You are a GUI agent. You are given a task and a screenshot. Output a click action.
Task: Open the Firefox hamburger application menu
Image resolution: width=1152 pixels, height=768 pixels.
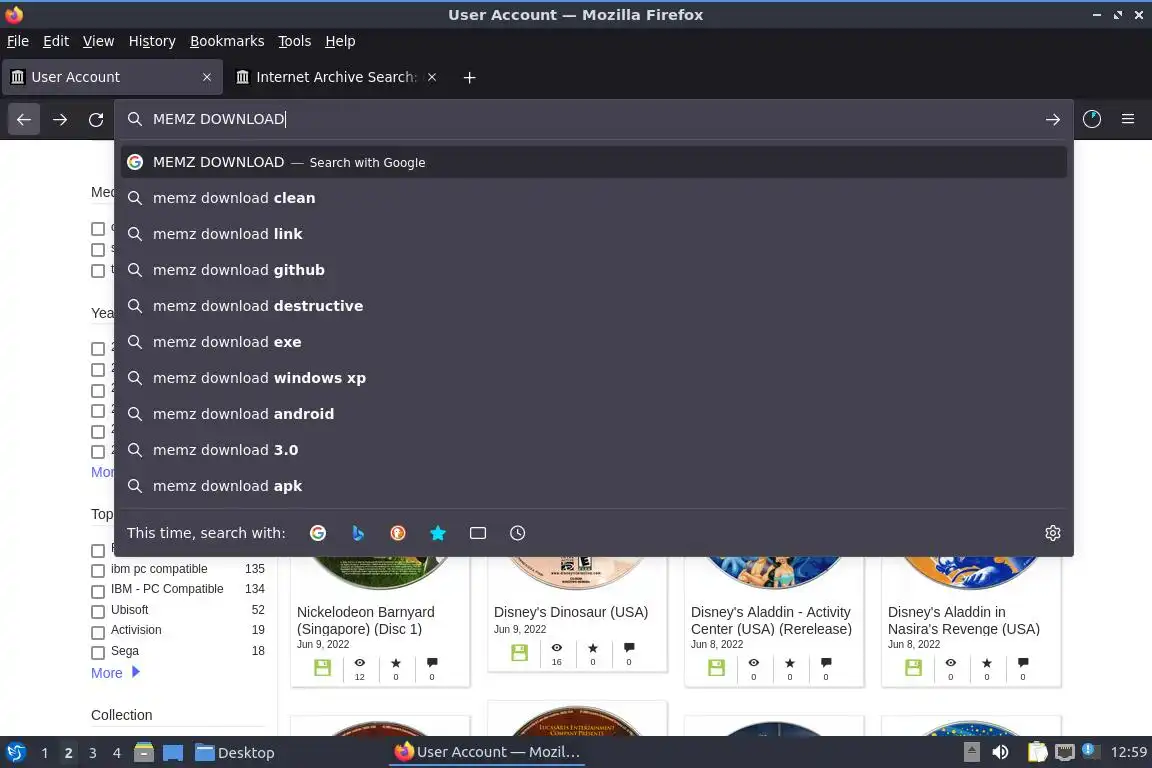pos(1128,119)
